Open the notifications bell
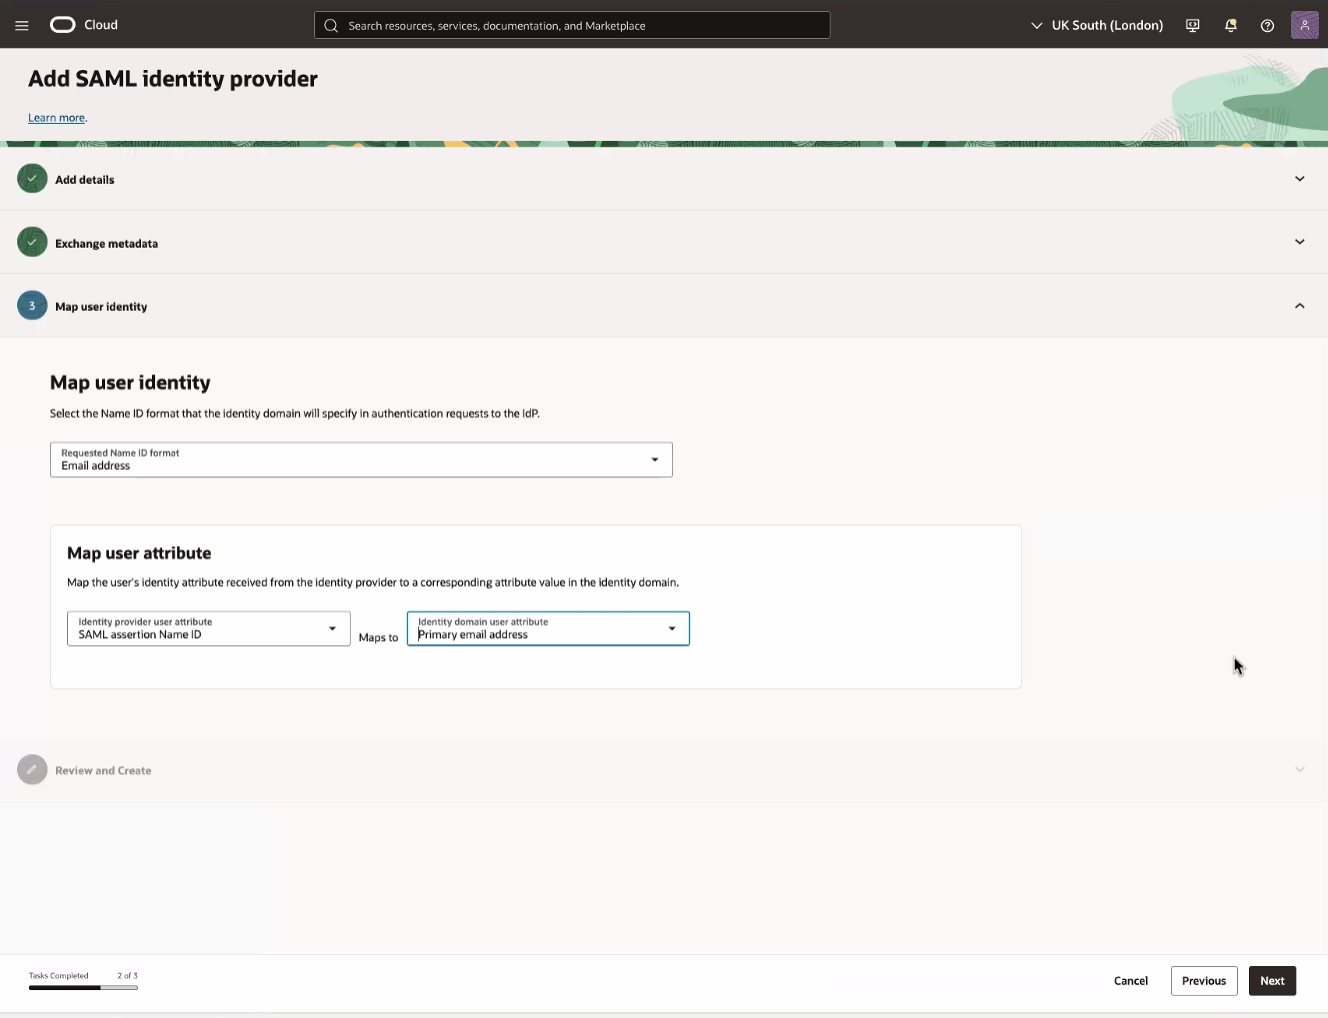This screenshot has width=1328, height=1018. 1230,25
